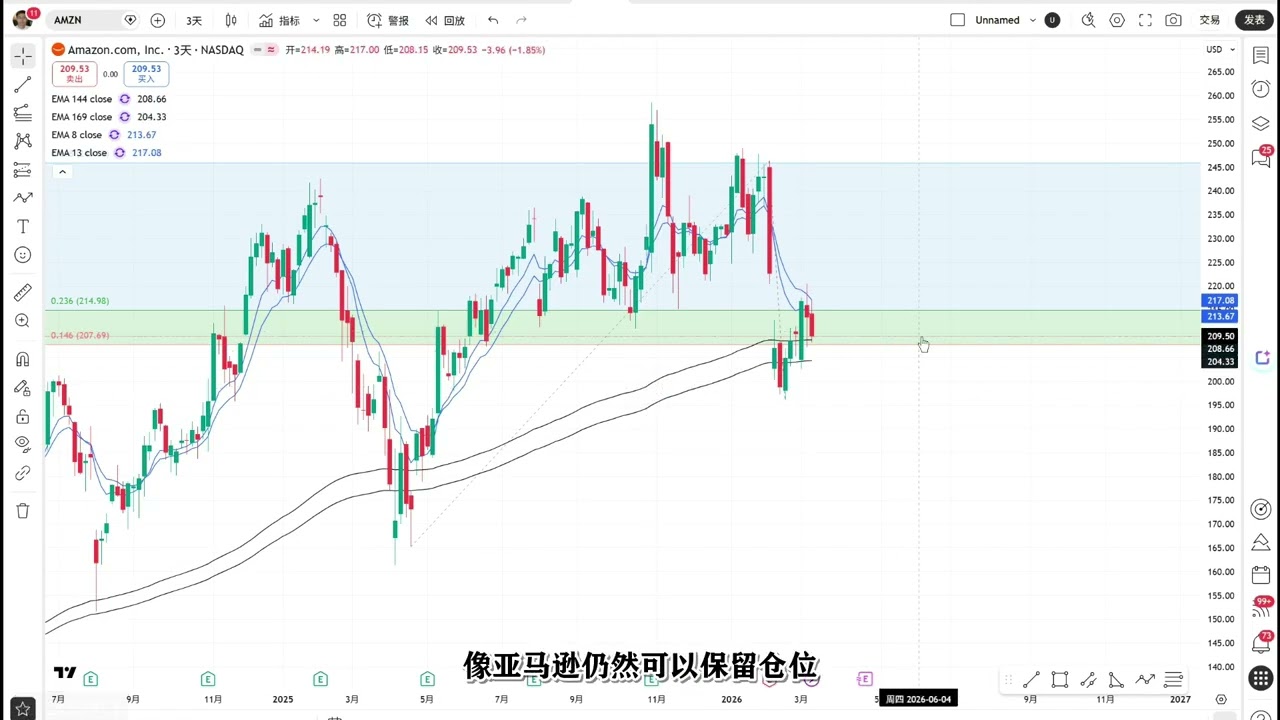This screenshot has height=720, width=1280.
Task: Select triangle pattern in floating toolbar
Action: tap(1116, 680)
